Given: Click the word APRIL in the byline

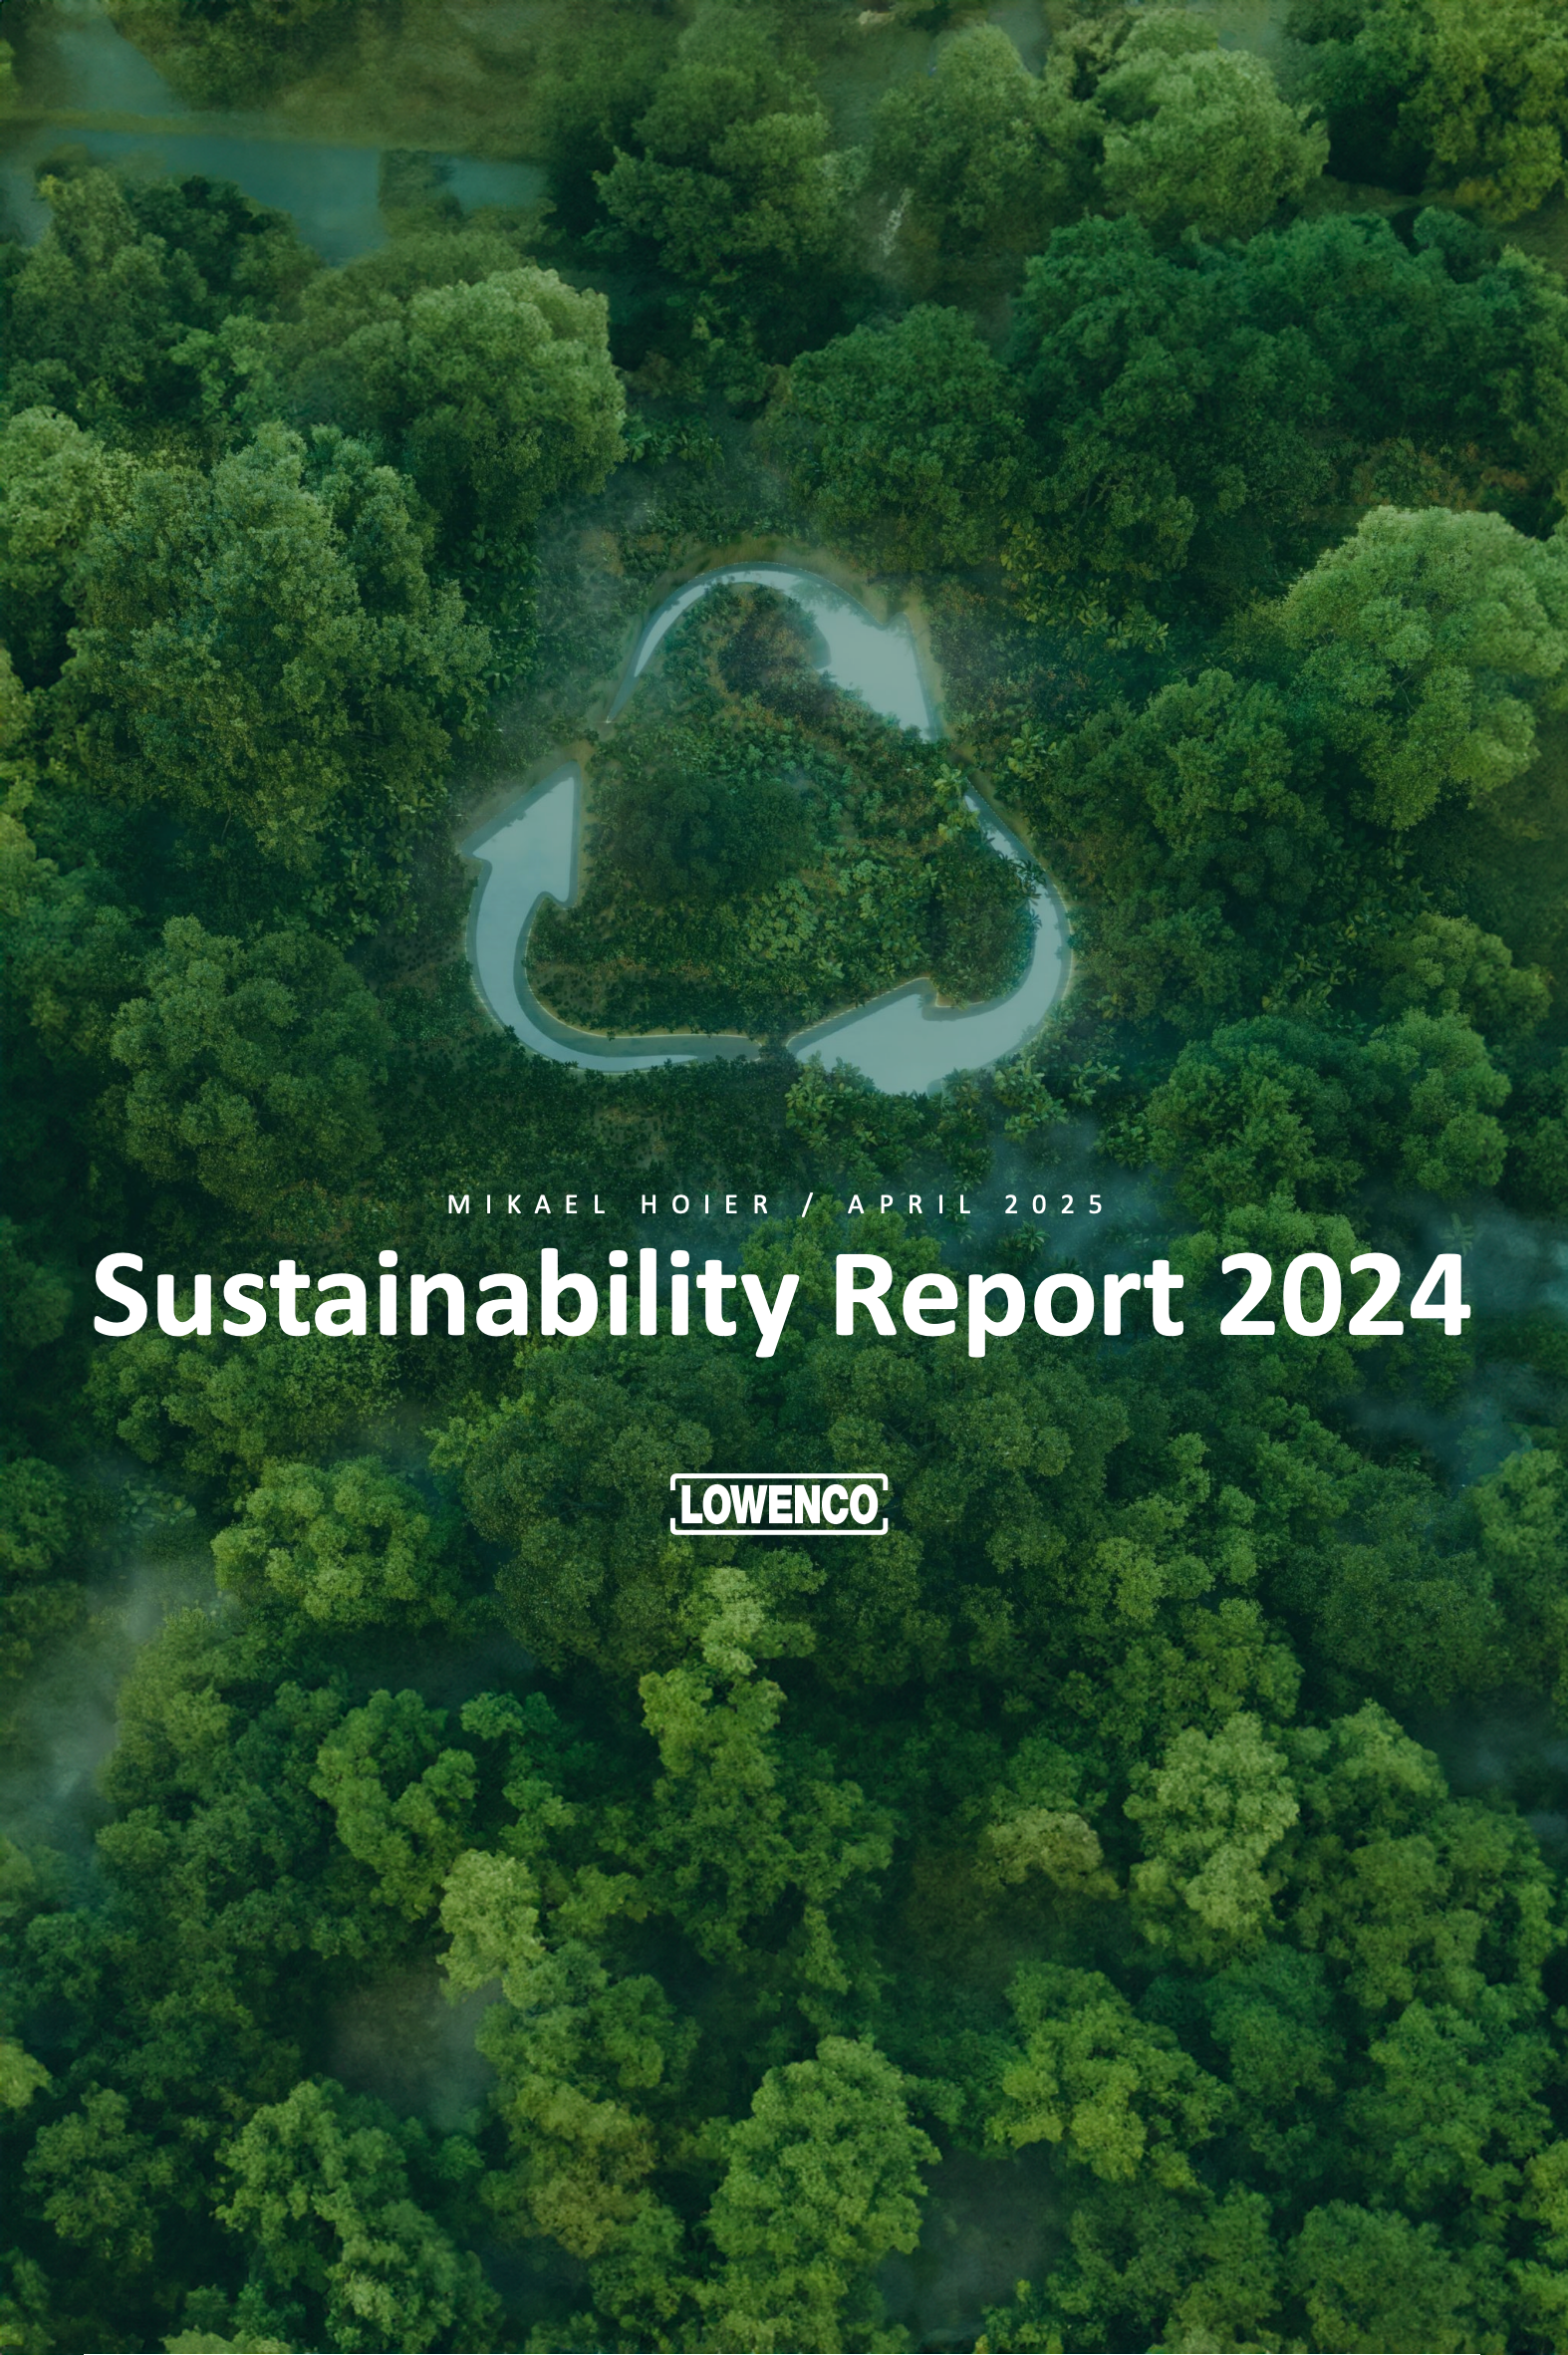Looking at the screenshot, I should coord(911,1205).
